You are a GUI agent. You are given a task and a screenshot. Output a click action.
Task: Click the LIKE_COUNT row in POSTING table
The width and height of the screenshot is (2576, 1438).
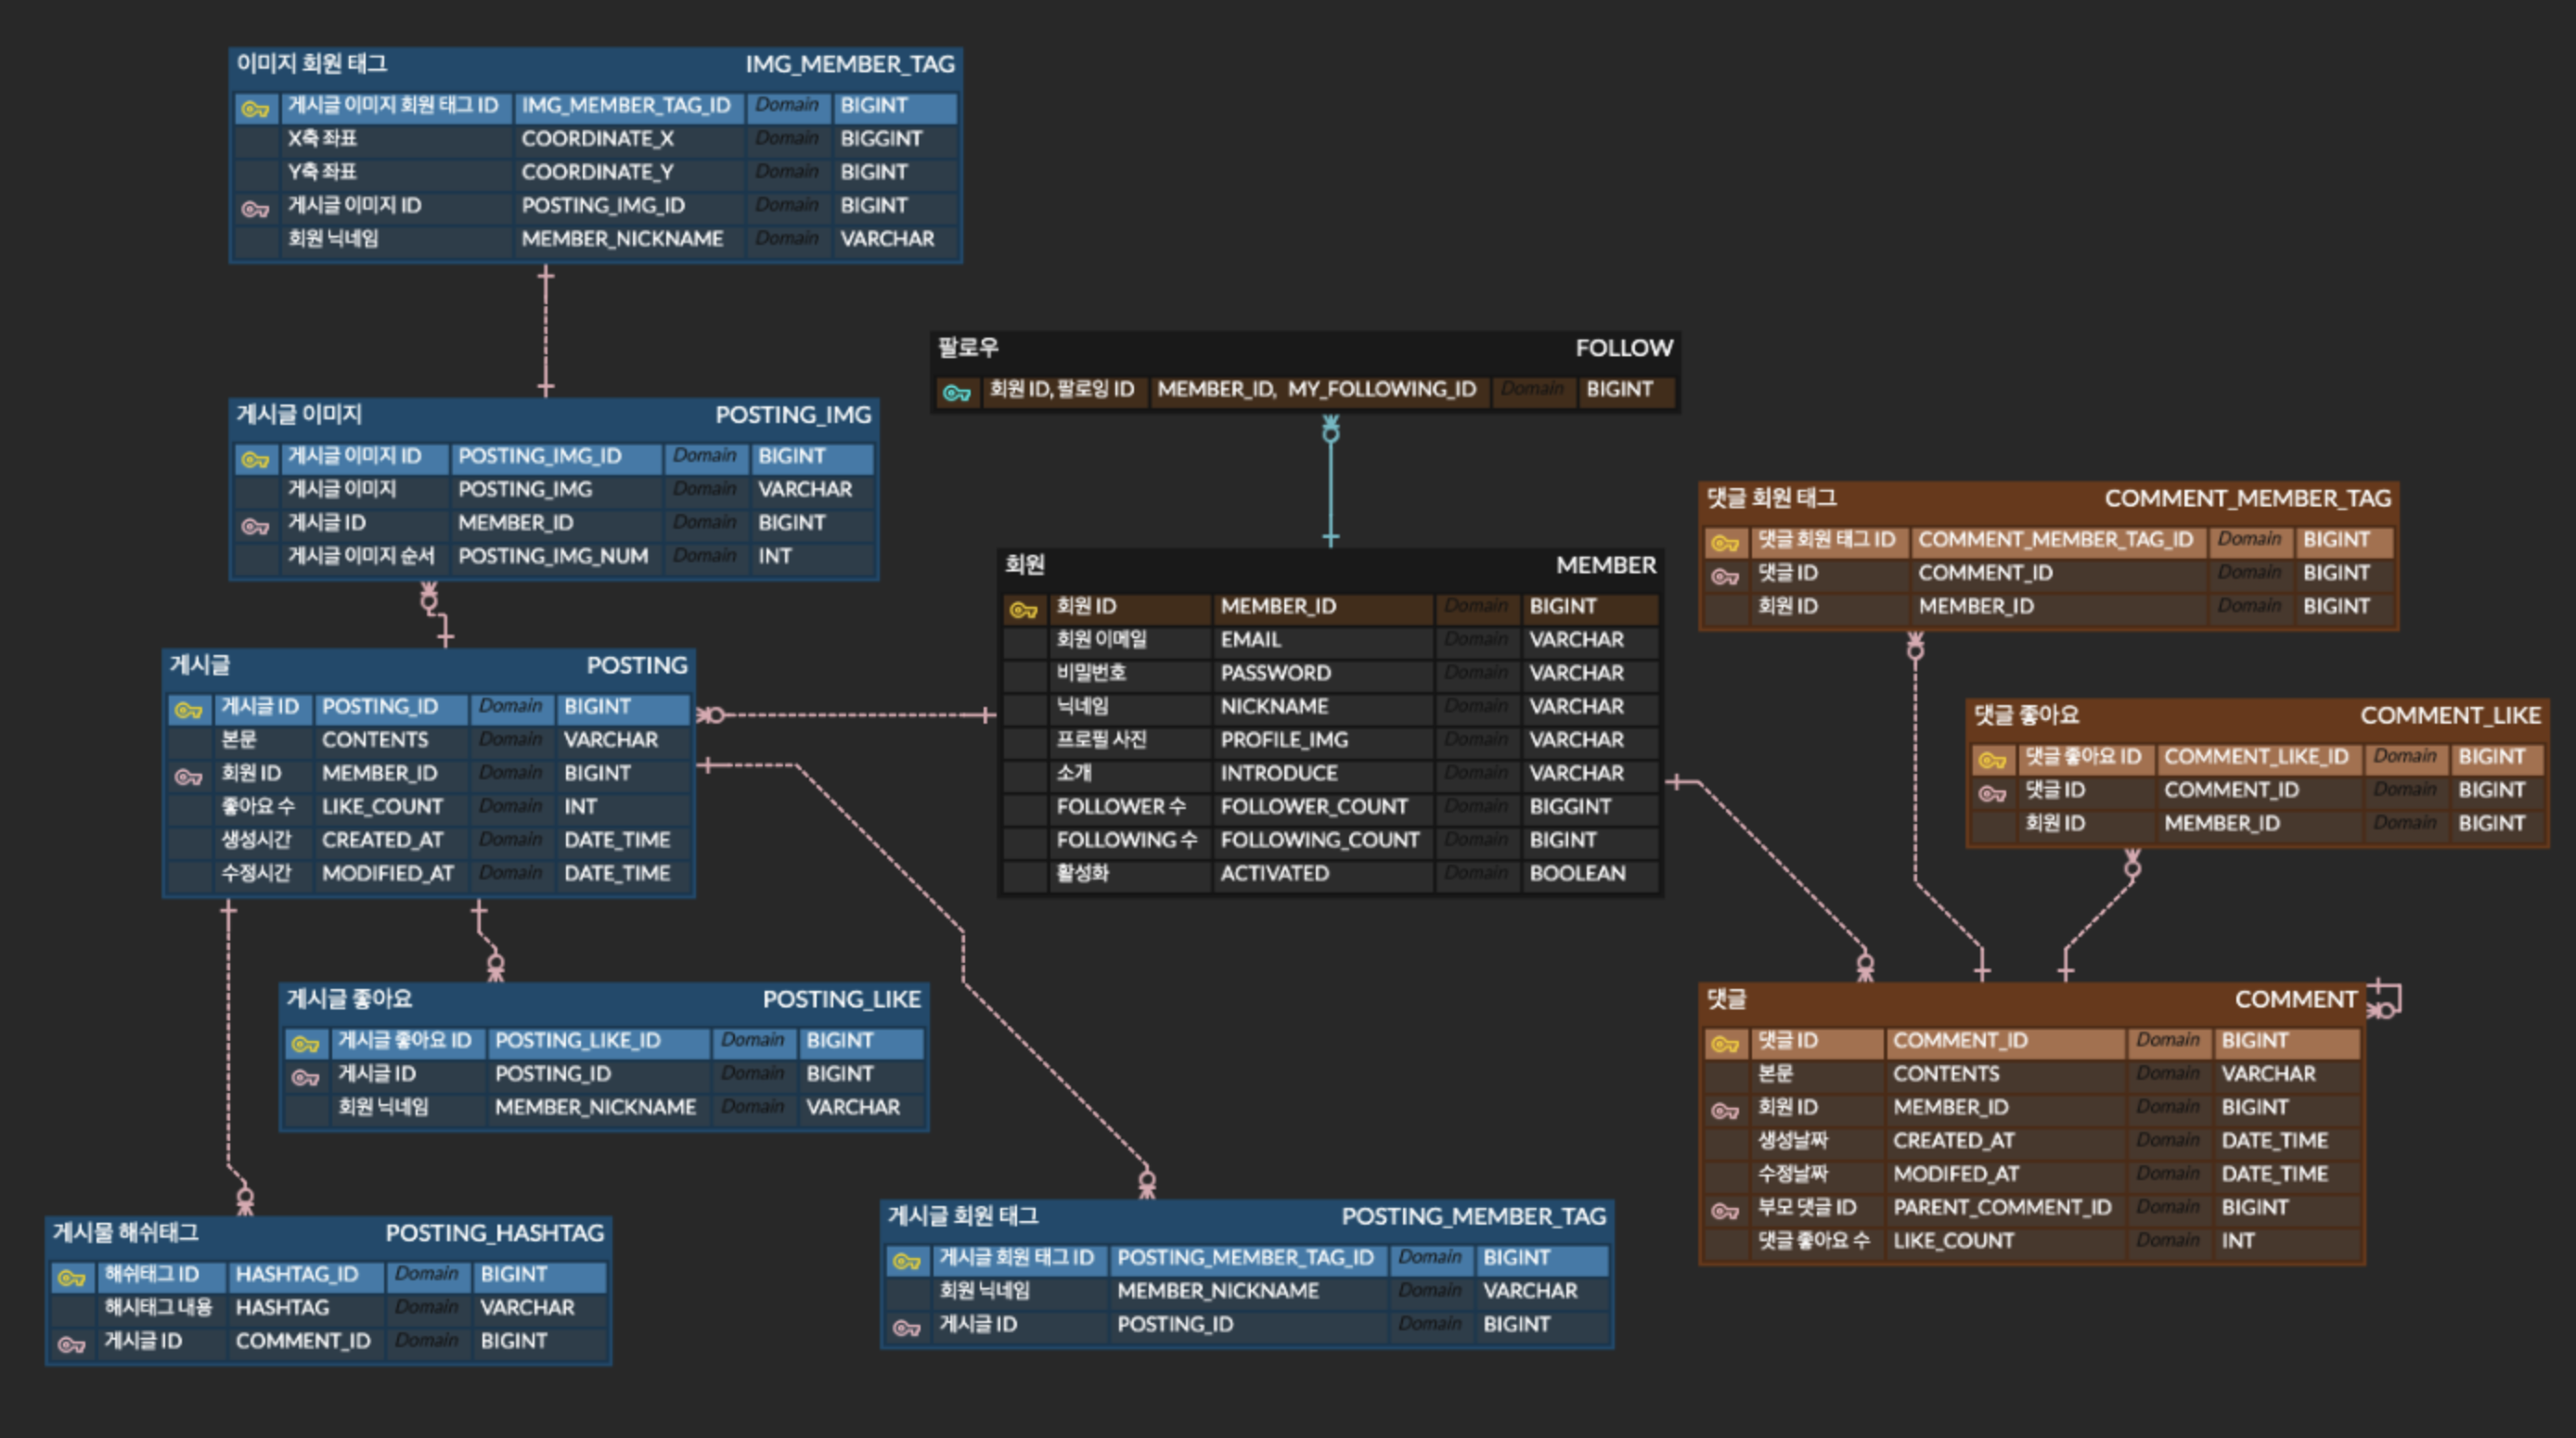(x=382, y=807)
